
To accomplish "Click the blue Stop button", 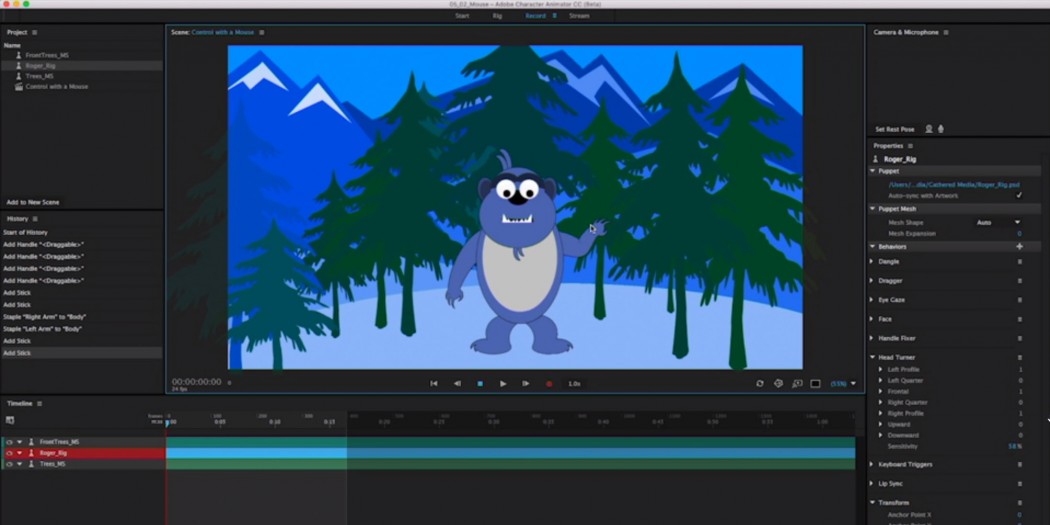I will [x=480, y=384].
